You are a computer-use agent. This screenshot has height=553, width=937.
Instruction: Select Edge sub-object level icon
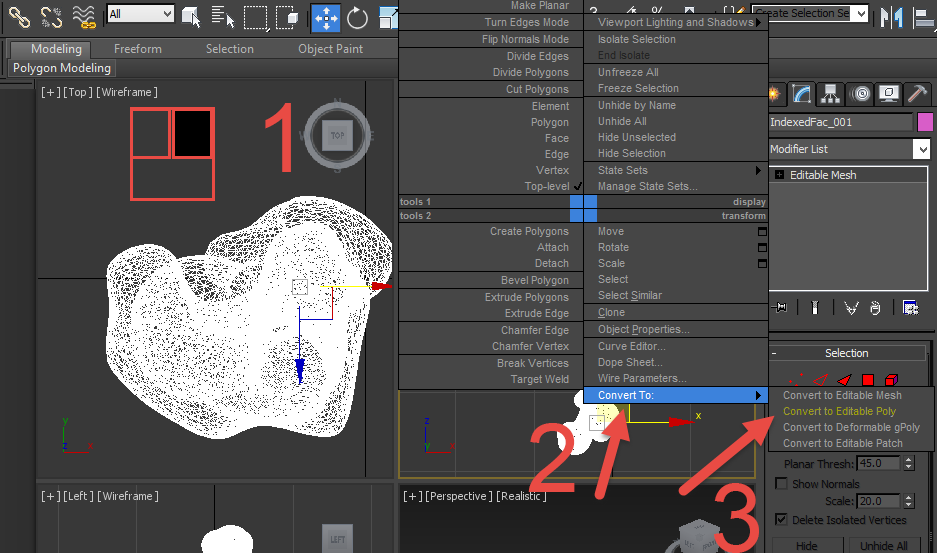pyautogui.click(x=820, y=380)
